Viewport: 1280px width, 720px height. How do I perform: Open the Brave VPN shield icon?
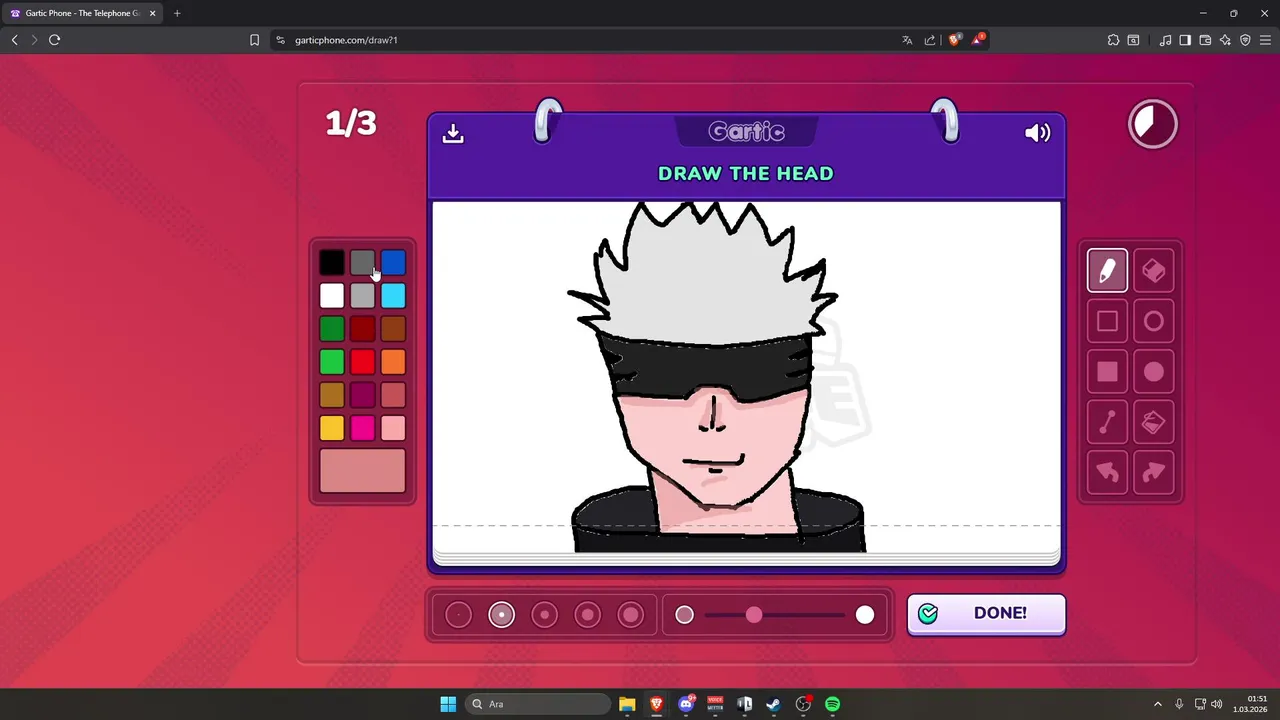[x=1245, y=40]
